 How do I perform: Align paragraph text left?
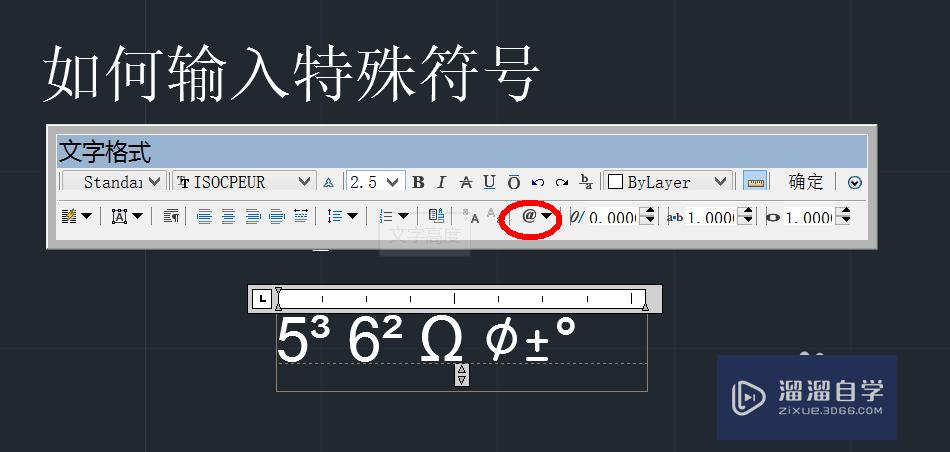point(204,216)
